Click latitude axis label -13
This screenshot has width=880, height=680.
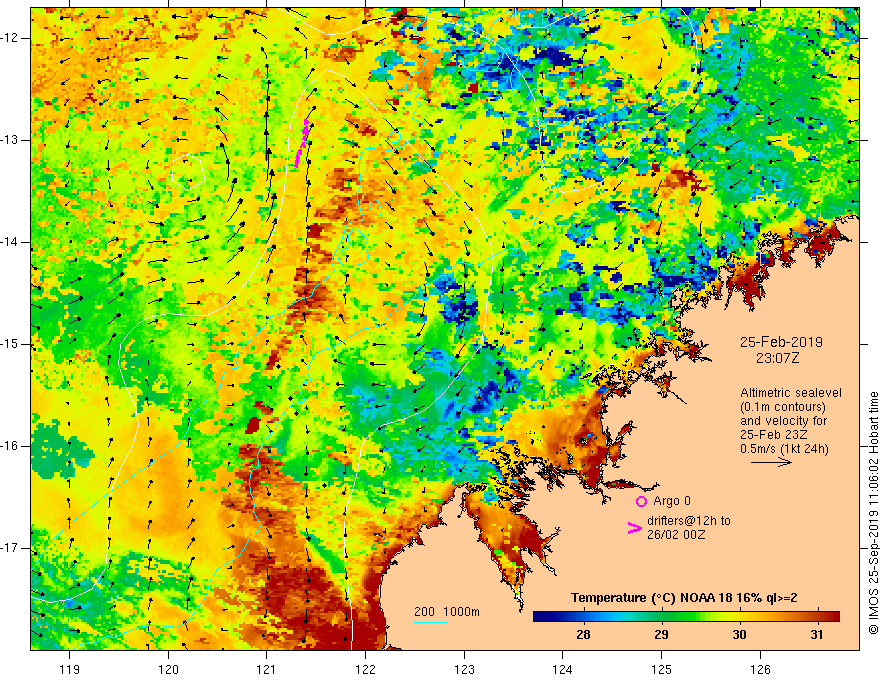tap(10, 140)
